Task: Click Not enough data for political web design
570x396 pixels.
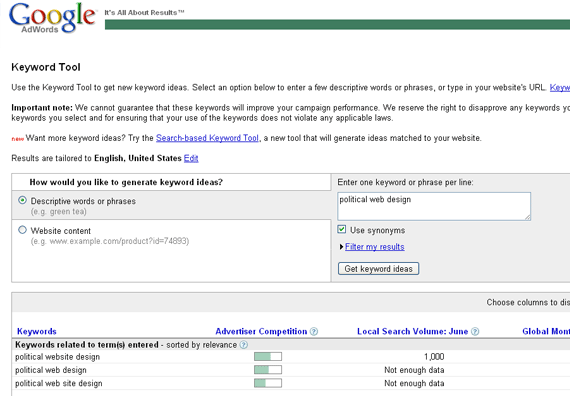Action: 414,370
